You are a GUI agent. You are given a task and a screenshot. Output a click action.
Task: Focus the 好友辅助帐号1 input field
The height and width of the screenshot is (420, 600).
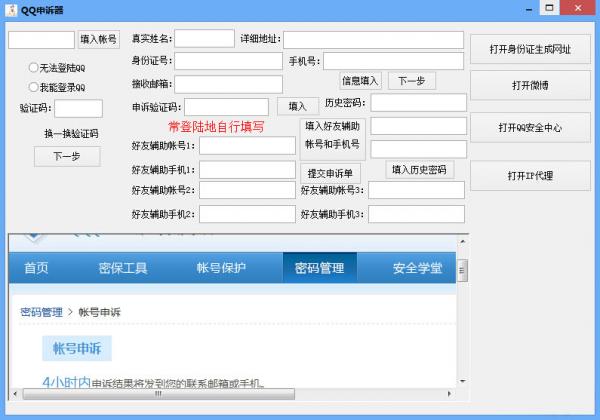pyautogui.click(x=247, y=146)
